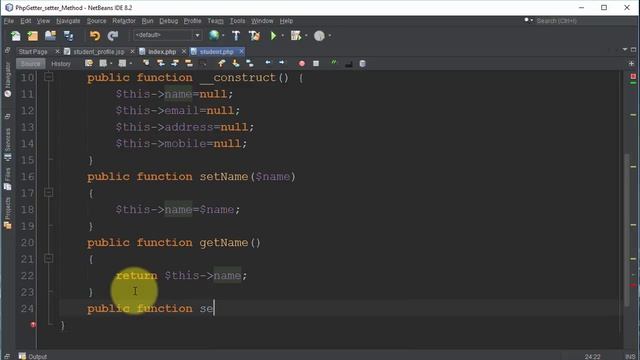This screenshot has height=360, width=640.
Task: Select the student.php tab
Action: (x=217, y=52)
